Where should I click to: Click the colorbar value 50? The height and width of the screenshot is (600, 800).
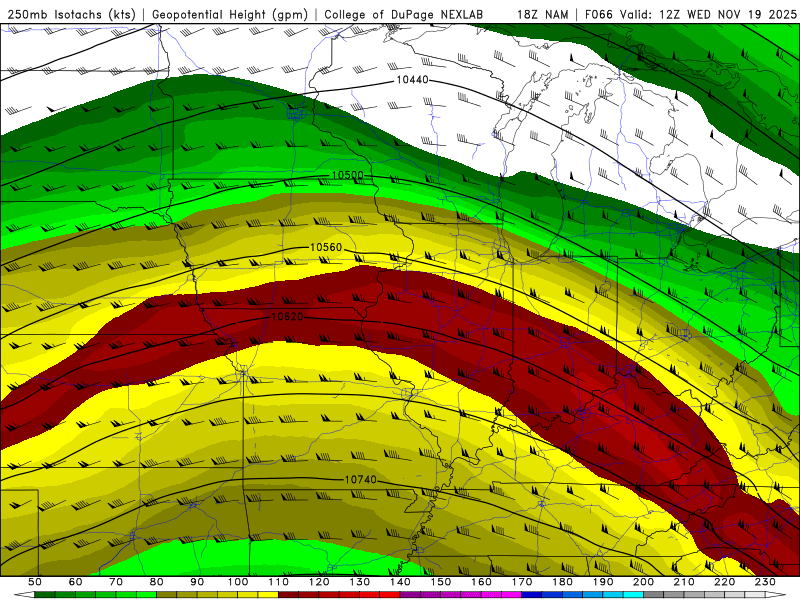tap(34, 582)
